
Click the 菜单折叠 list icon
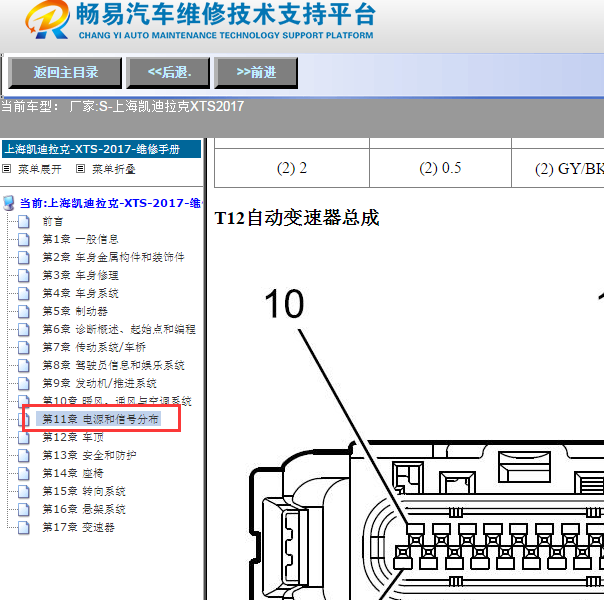tap(80, 169)
